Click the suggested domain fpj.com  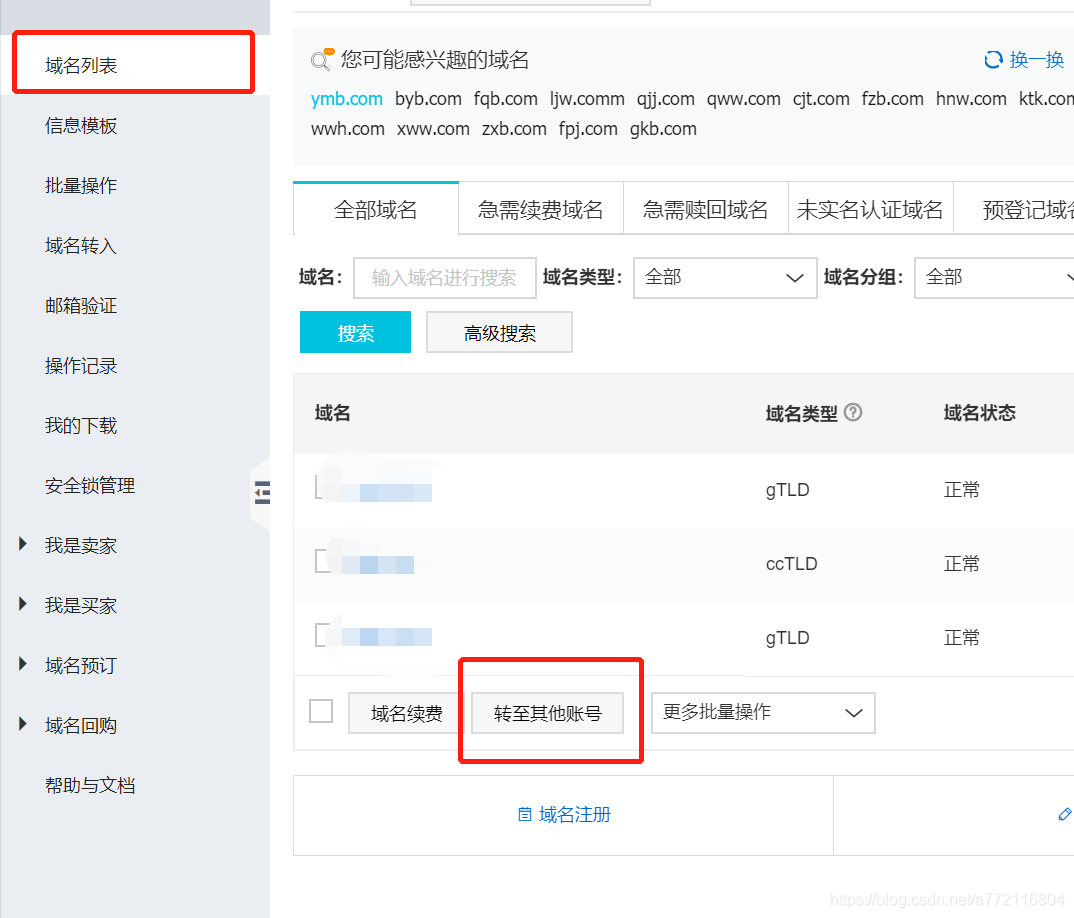[588, 129]
